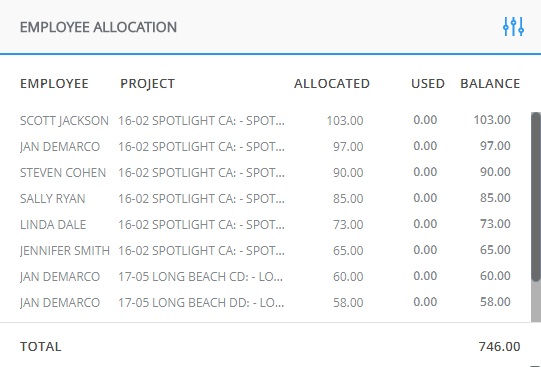Open Jan DeMarco's 16-02 Spotlight CA project

[201, 147]
